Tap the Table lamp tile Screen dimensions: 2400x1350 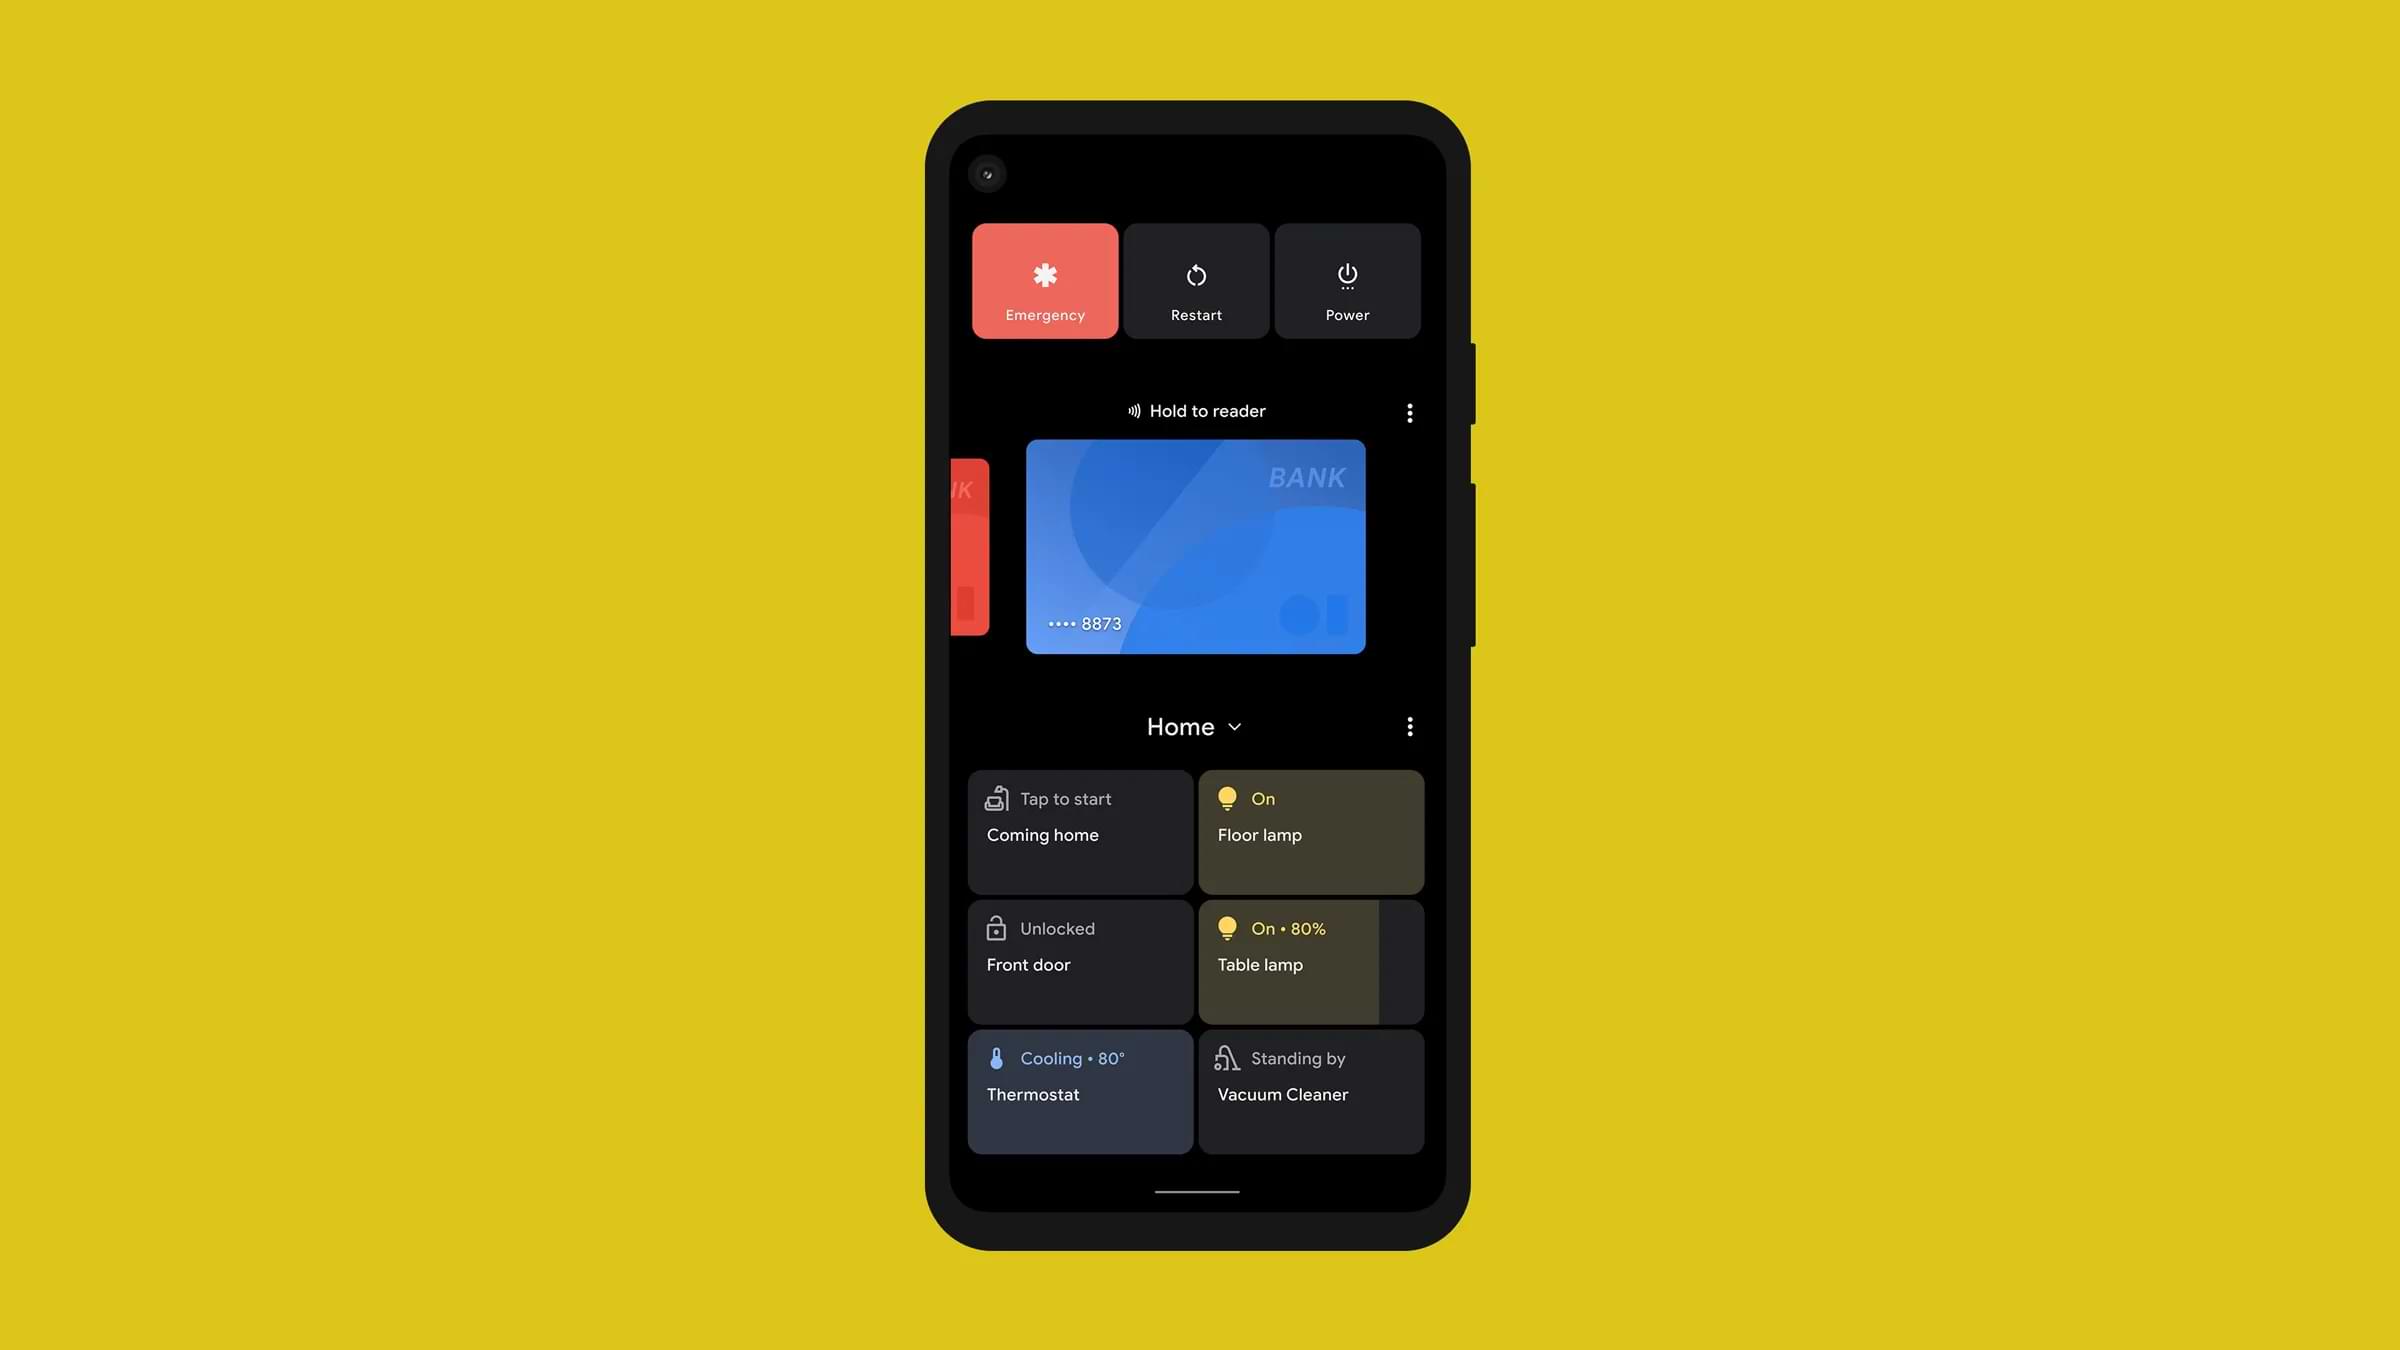click(1309, 961)
